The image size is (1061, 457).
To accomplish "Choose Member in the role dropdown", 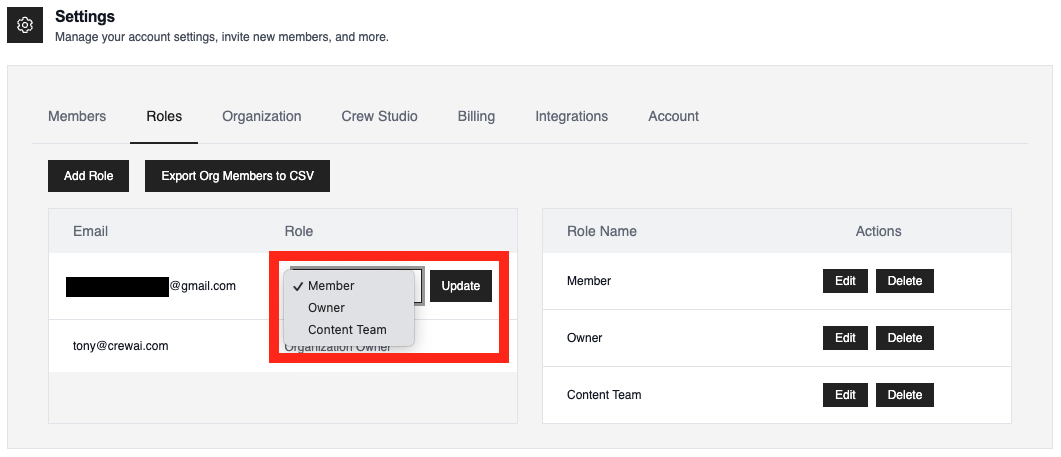I will tap(331, 286).
